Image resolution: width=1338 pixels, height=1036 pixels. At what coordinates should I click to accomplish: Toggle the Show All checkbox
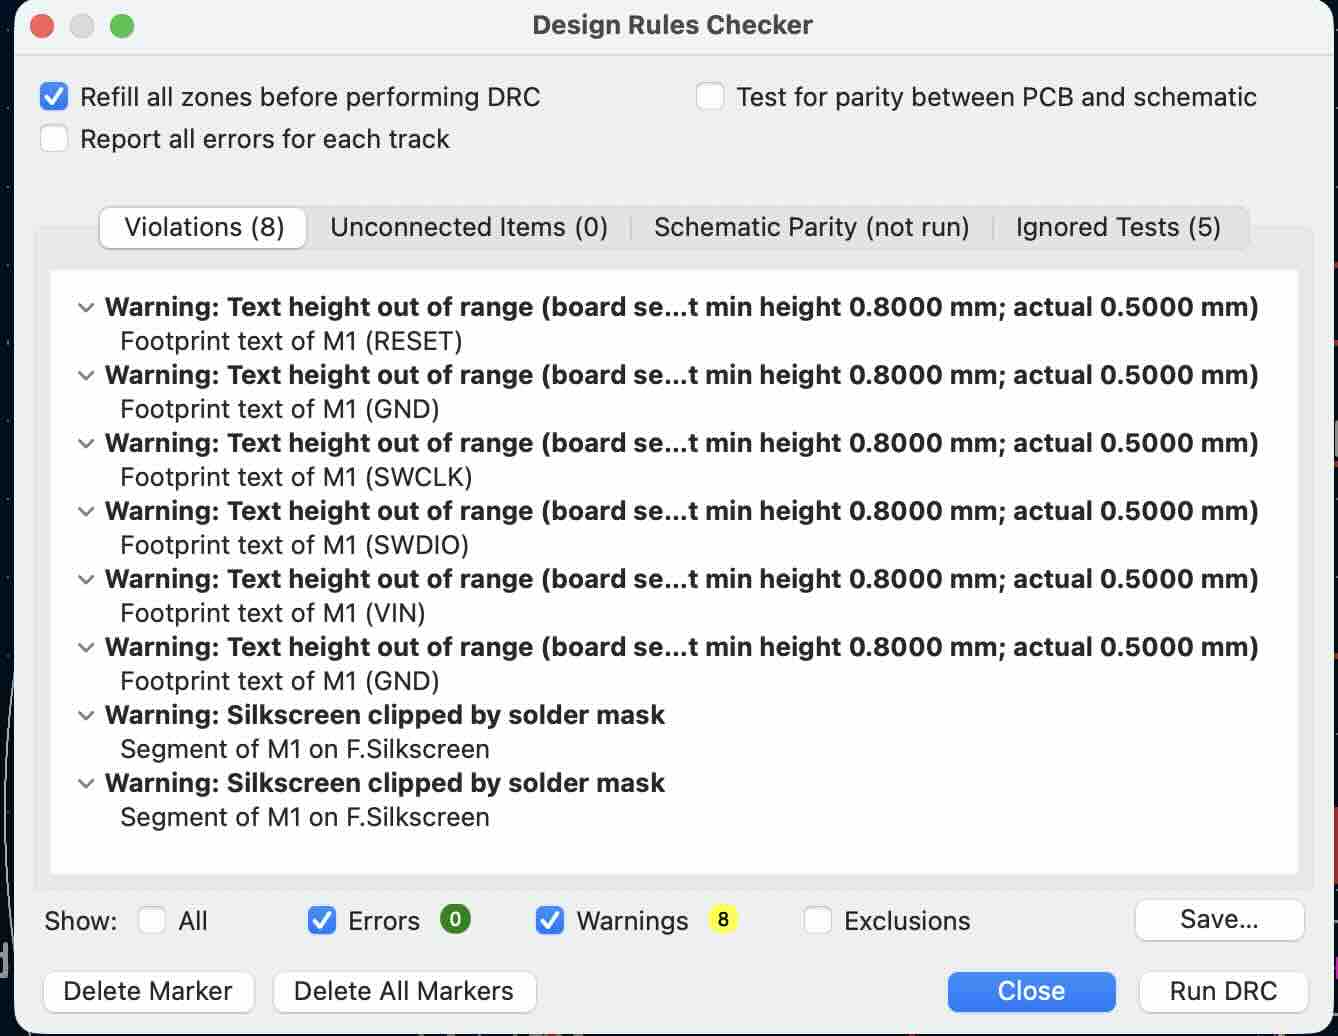coord(152,920)
